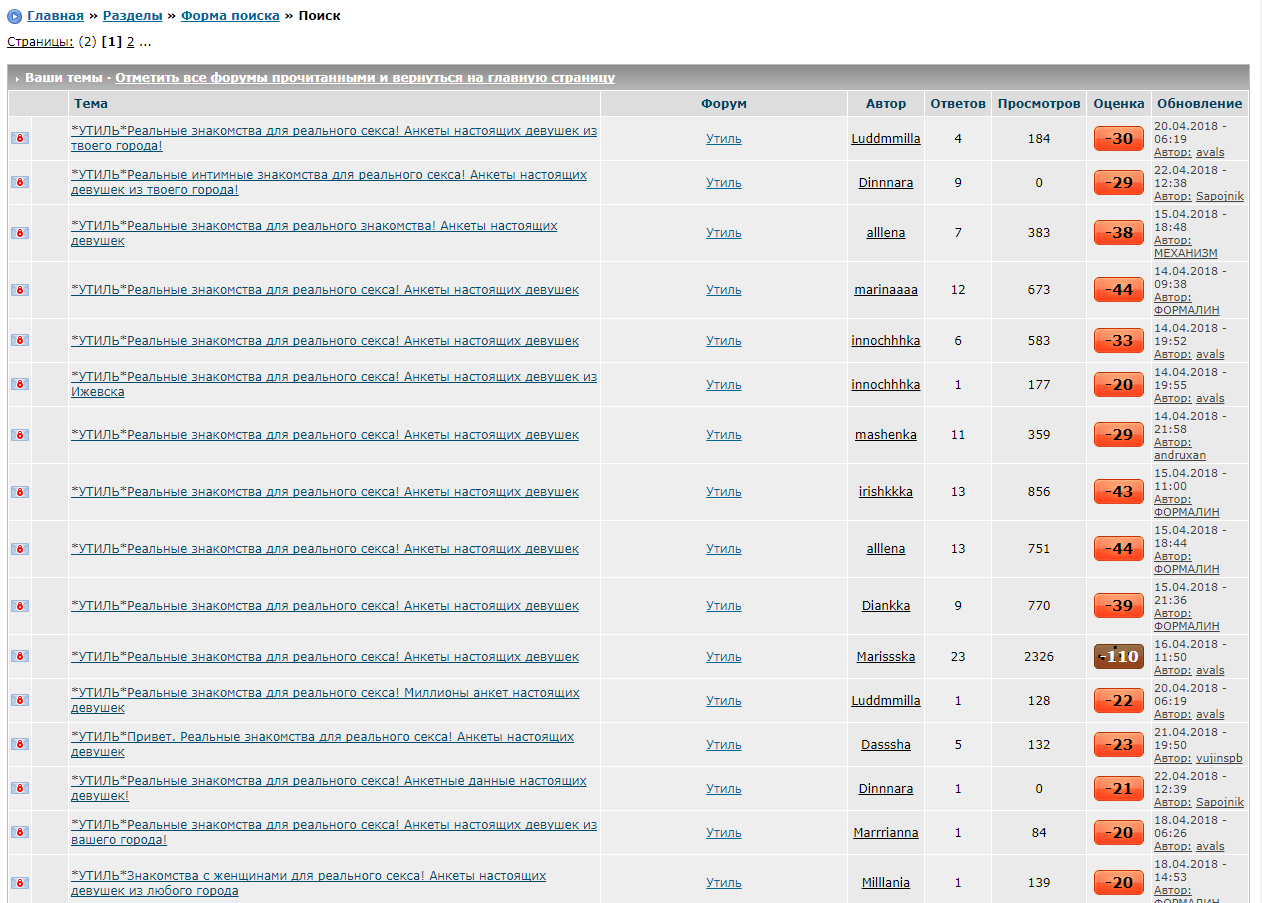Open author profile Marrrianna

click(886, 833)
